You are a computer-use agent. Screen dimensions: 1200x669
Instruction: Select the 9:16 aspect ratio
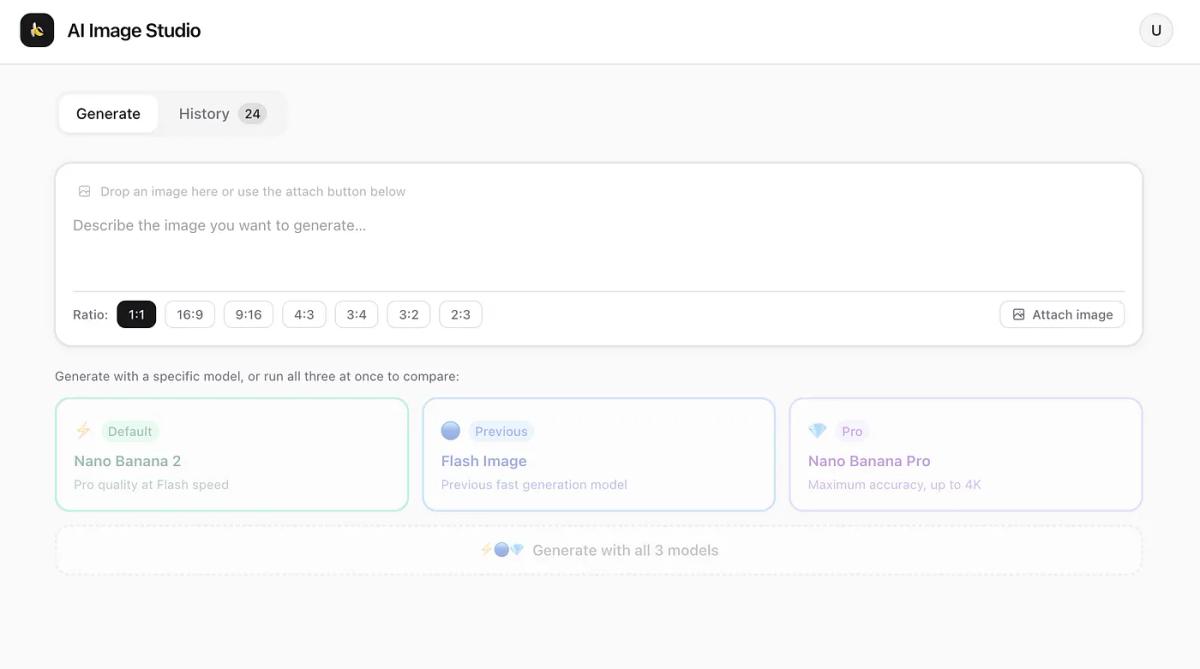coord(248,314)
